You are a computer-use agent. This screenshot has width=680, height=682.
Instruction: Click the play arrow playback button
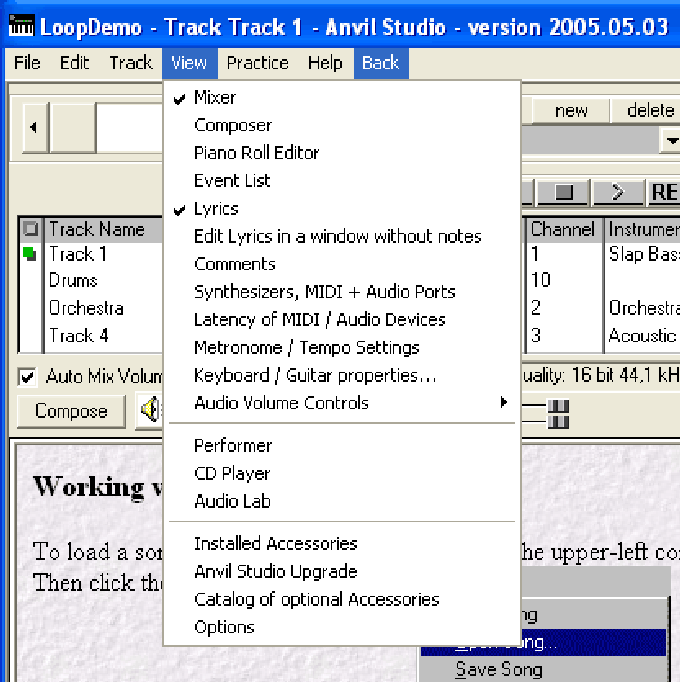[618, 191]
